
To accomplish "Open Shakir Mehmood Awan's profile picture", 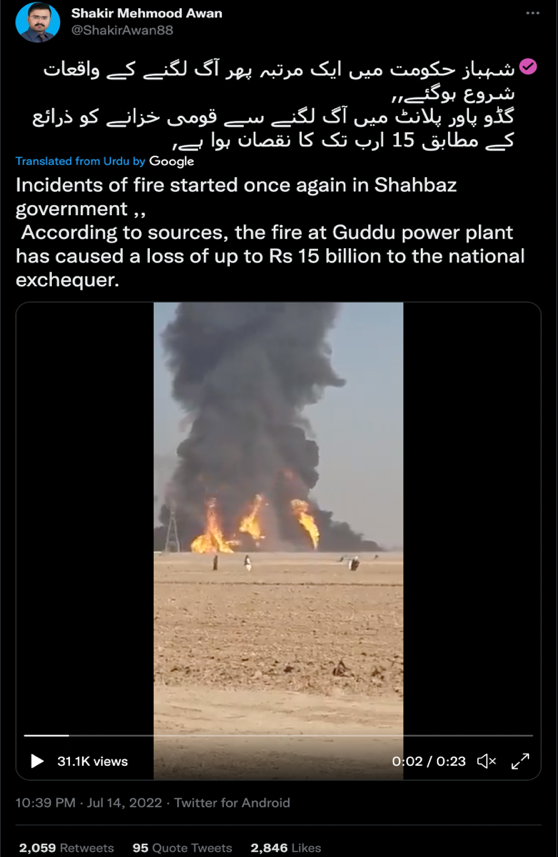I will click(38, 22).
